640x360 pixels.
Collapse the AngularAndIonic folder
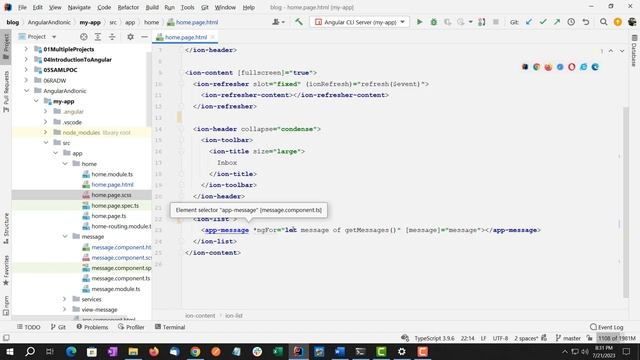click(x=26, y=91)
